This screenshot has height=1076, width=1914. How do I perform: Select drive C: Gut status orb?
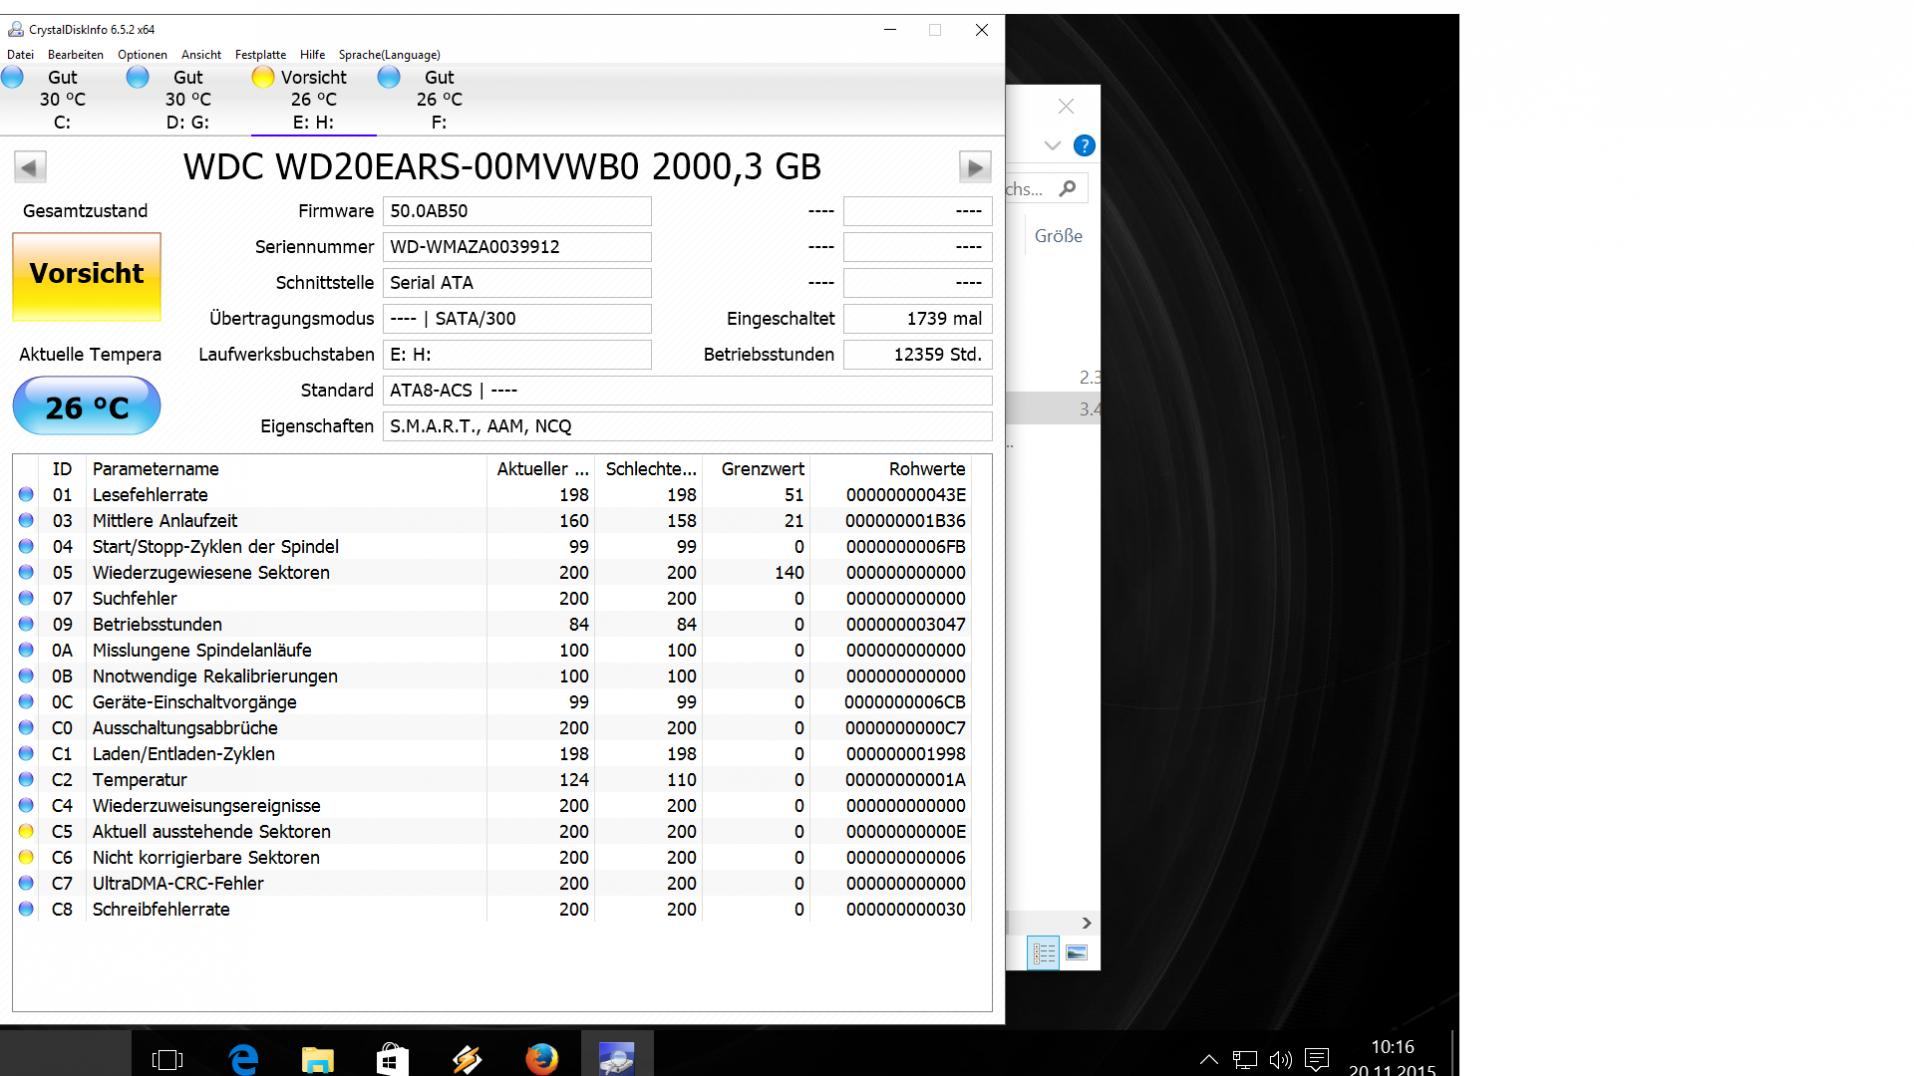(x=13, y=77)
